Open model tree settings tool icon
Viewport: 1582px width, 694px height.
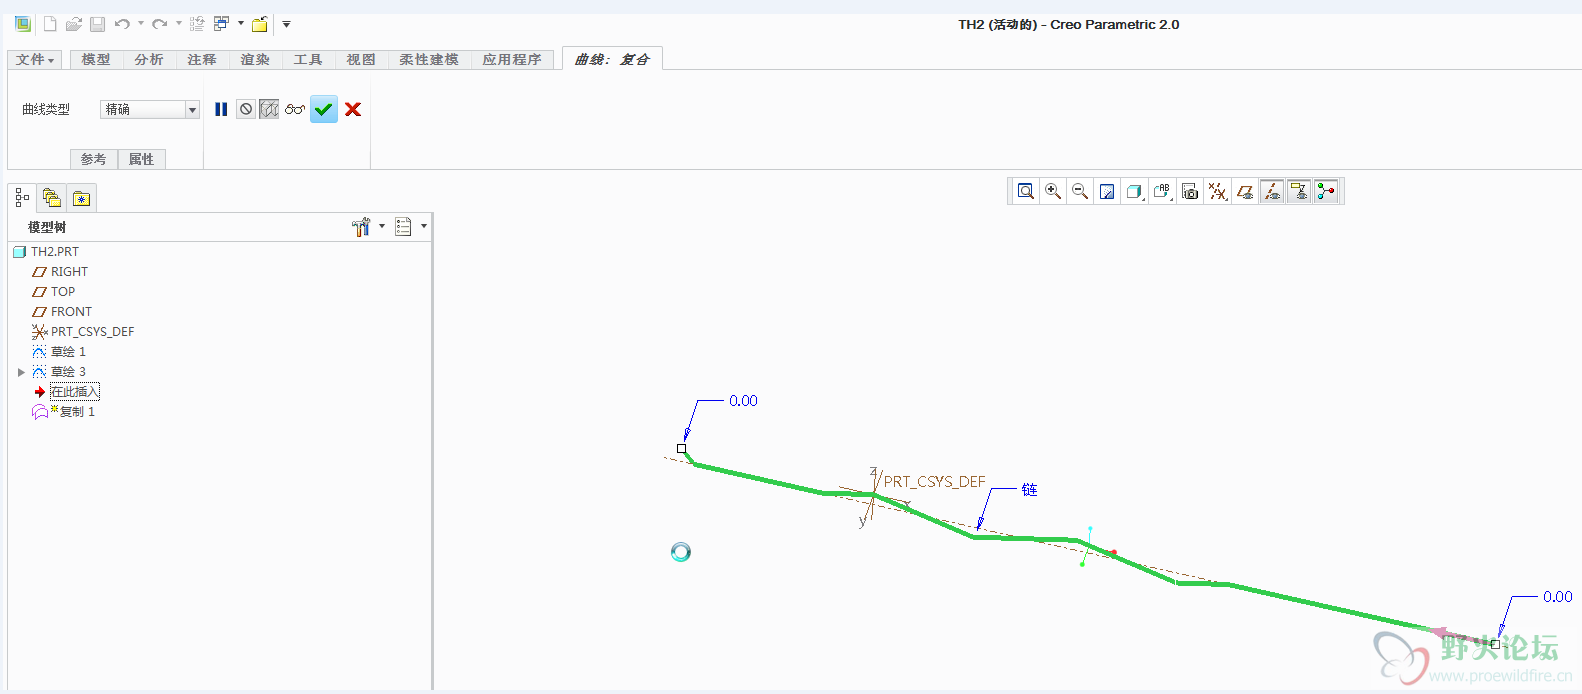pyautogui.click(x=361, y=227)
